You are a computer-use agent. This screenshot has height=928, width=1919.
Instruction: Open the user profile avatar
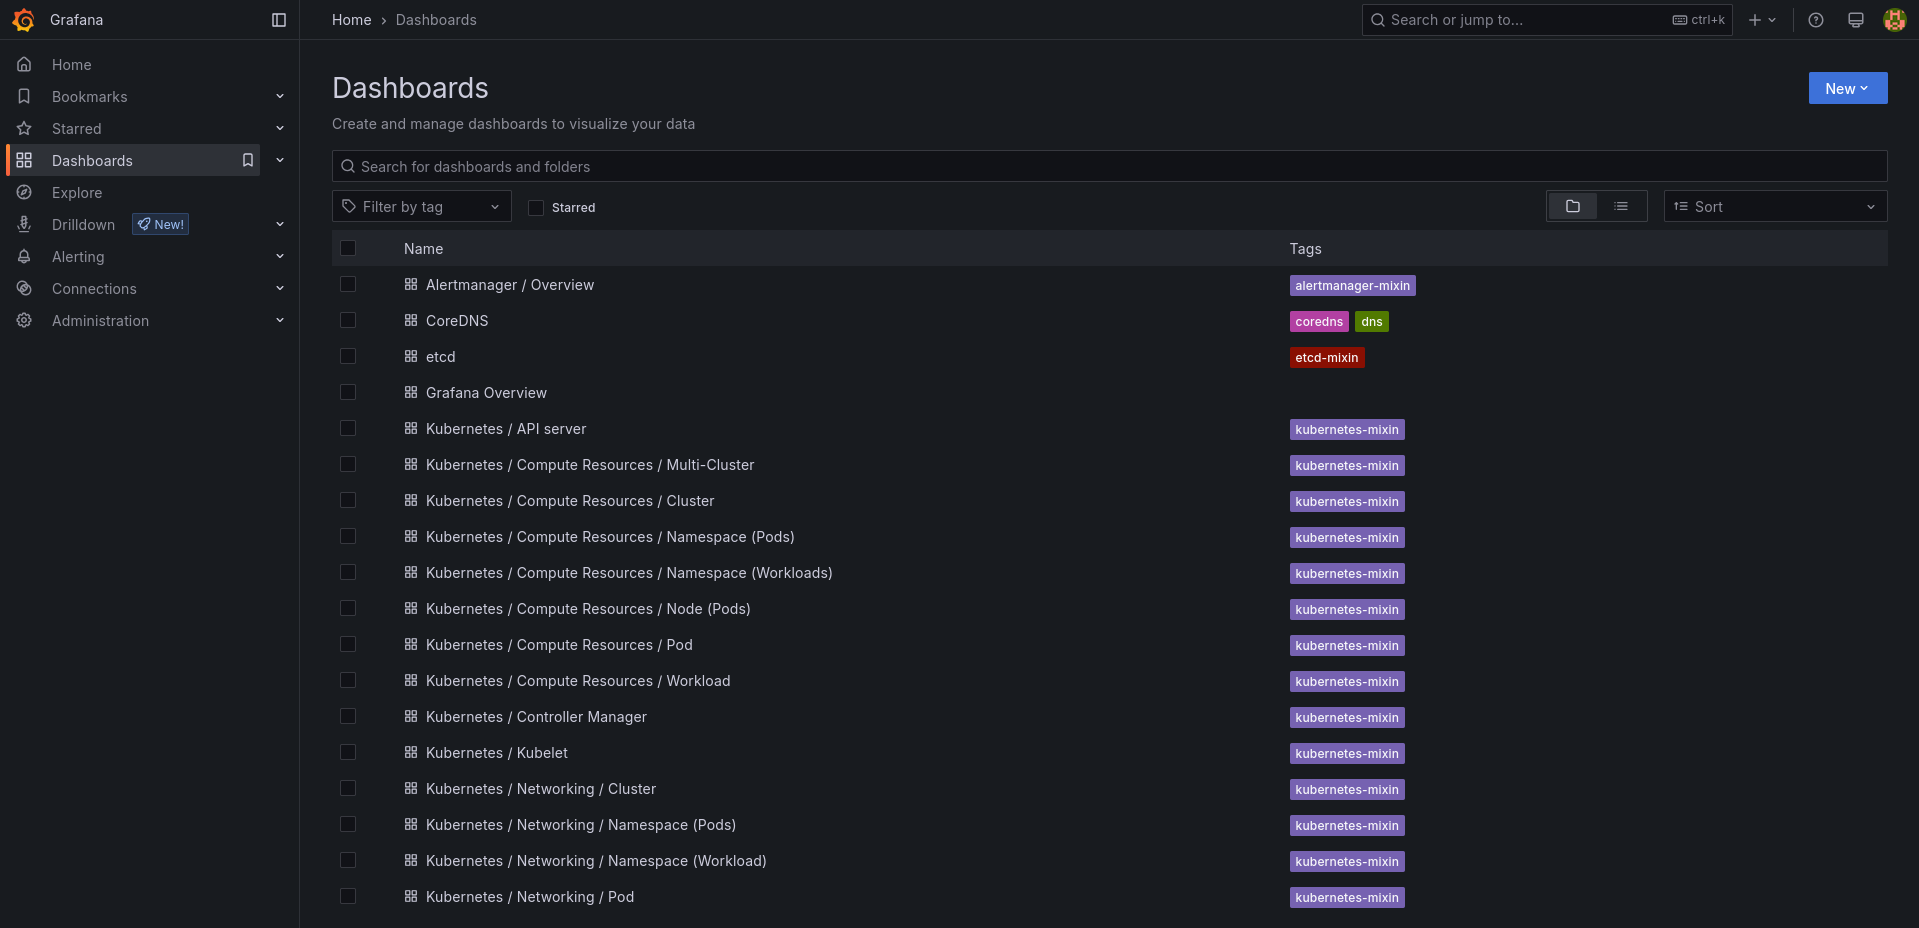point(1894,20)
